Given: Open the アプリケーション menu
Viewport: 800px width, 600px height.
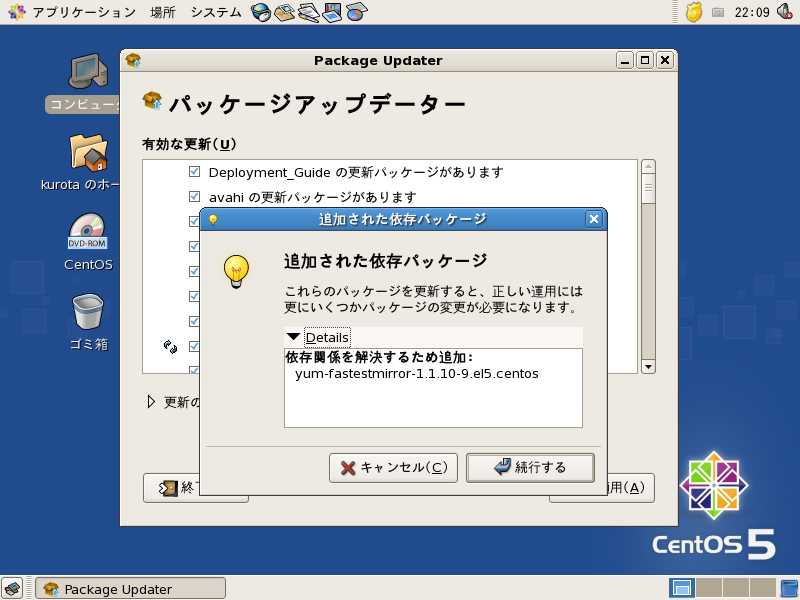Looking at the screenshot, I should pyautogui.click(x=84, y=12).
